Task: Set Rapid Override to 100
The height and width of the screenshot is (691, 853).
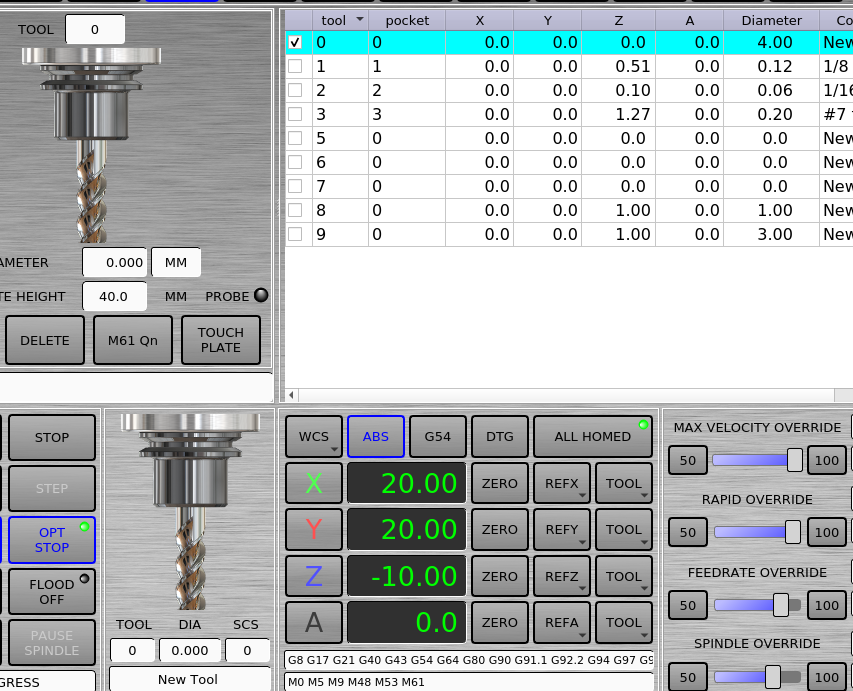Action: click(826, 532)
